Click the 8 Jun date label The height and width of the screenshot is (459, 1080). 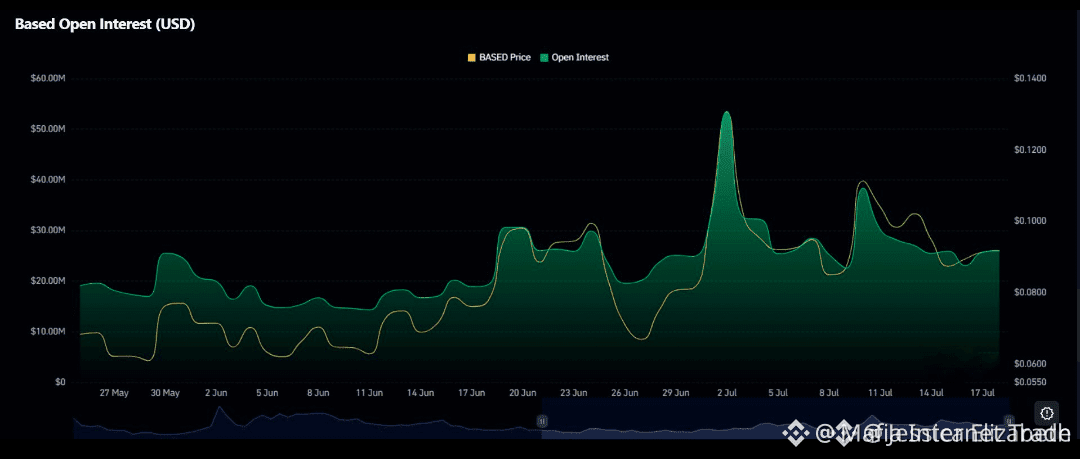point(318,393)
